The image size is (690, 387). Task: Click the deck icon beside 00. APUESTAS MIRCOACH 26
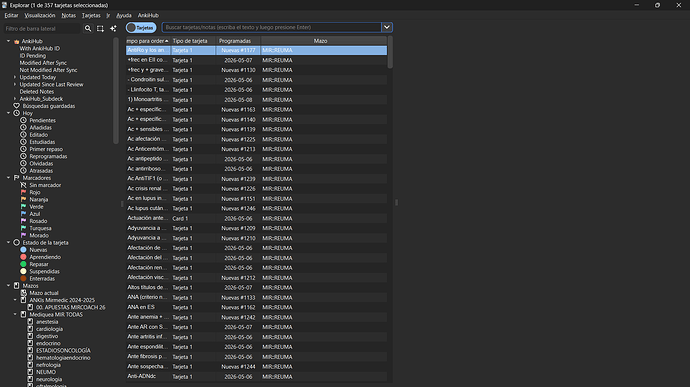tap(30, 307)
